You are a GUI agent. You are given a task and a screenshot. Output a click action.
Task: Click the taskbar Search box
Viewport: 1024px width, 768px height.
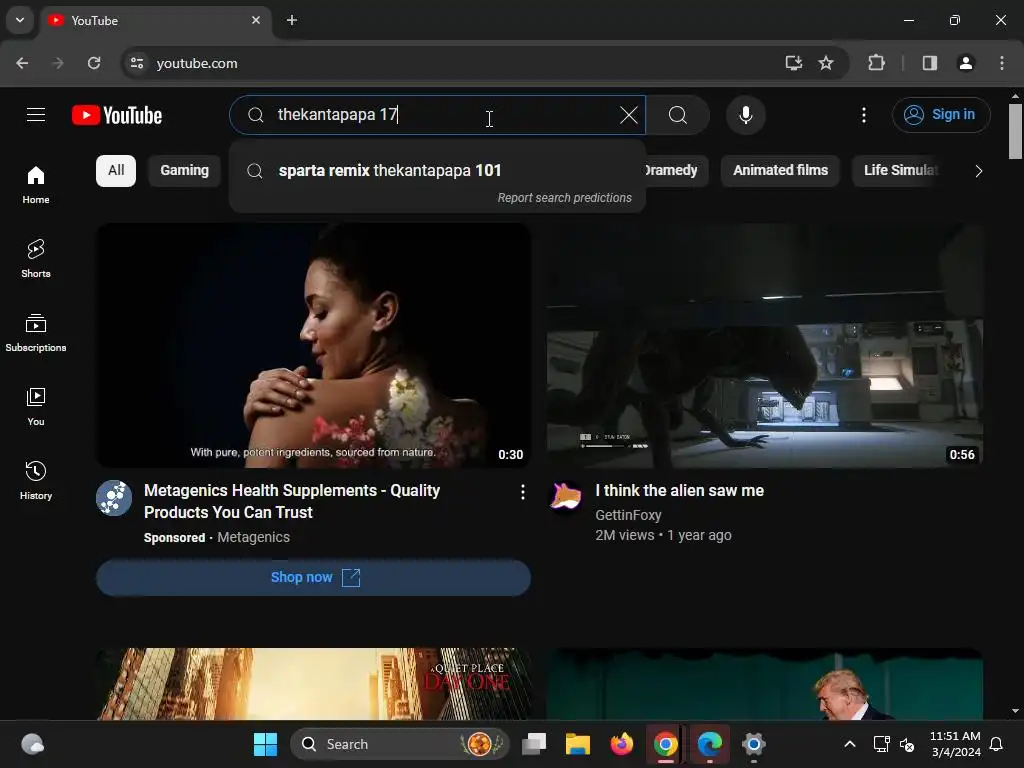pos(400,744)
